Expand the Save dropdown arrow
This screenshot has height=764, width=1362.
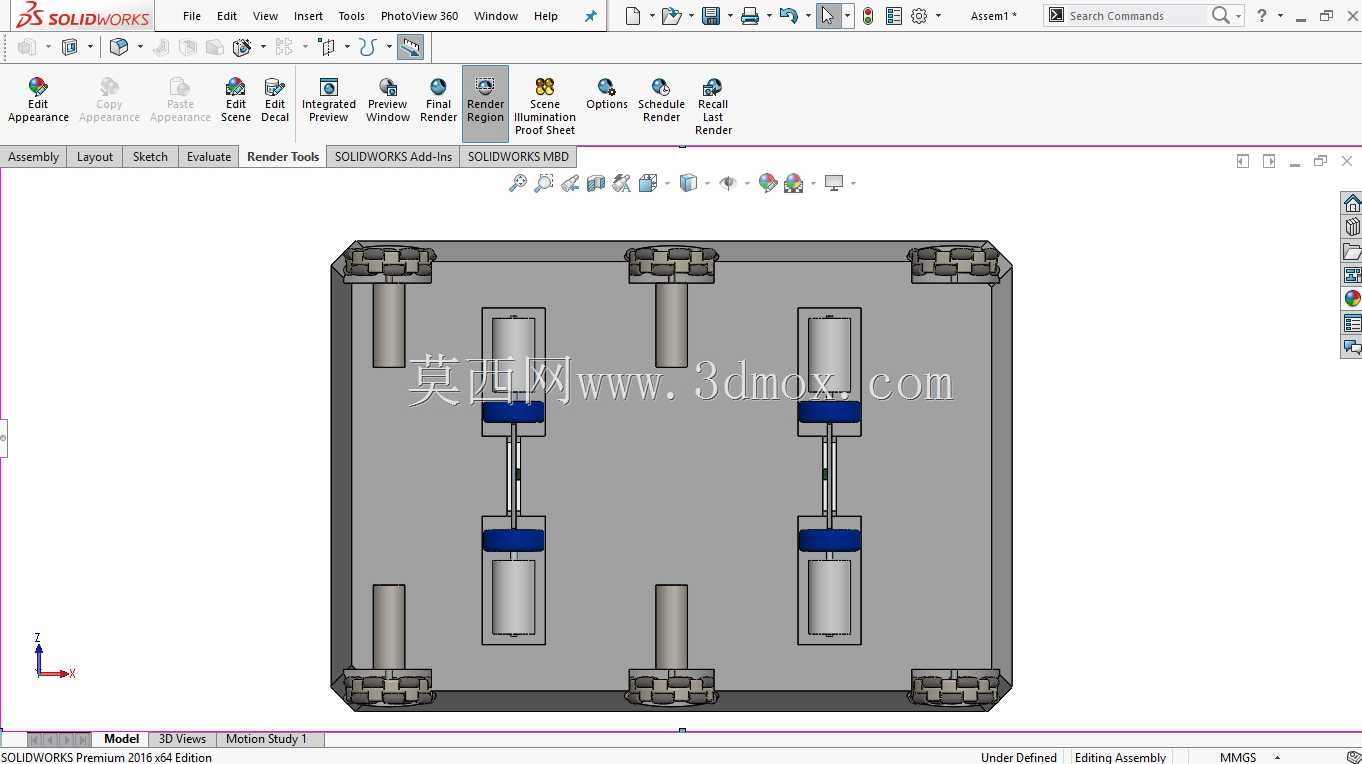pyautogui.click(x=730, y=16)
